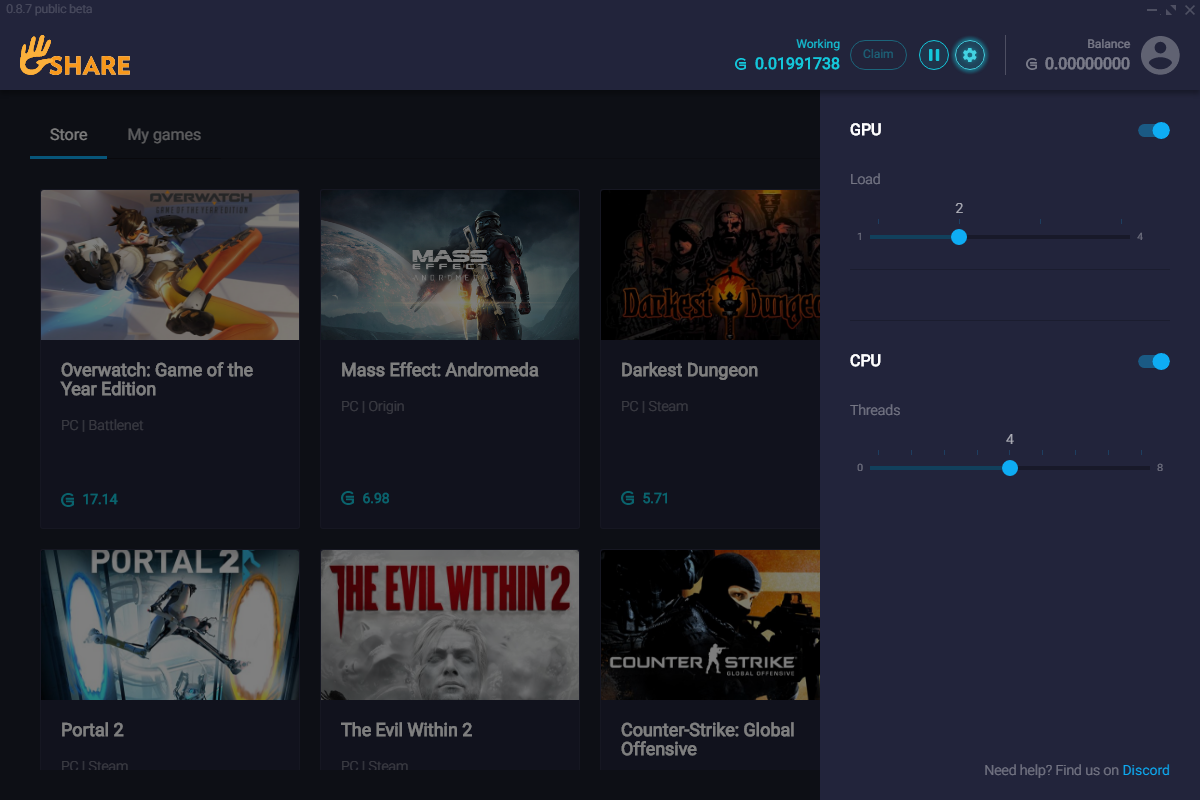Click the user profile avatar icon
The height and width of the screenshot is (800, 1200).
(x=1160, y=55)
